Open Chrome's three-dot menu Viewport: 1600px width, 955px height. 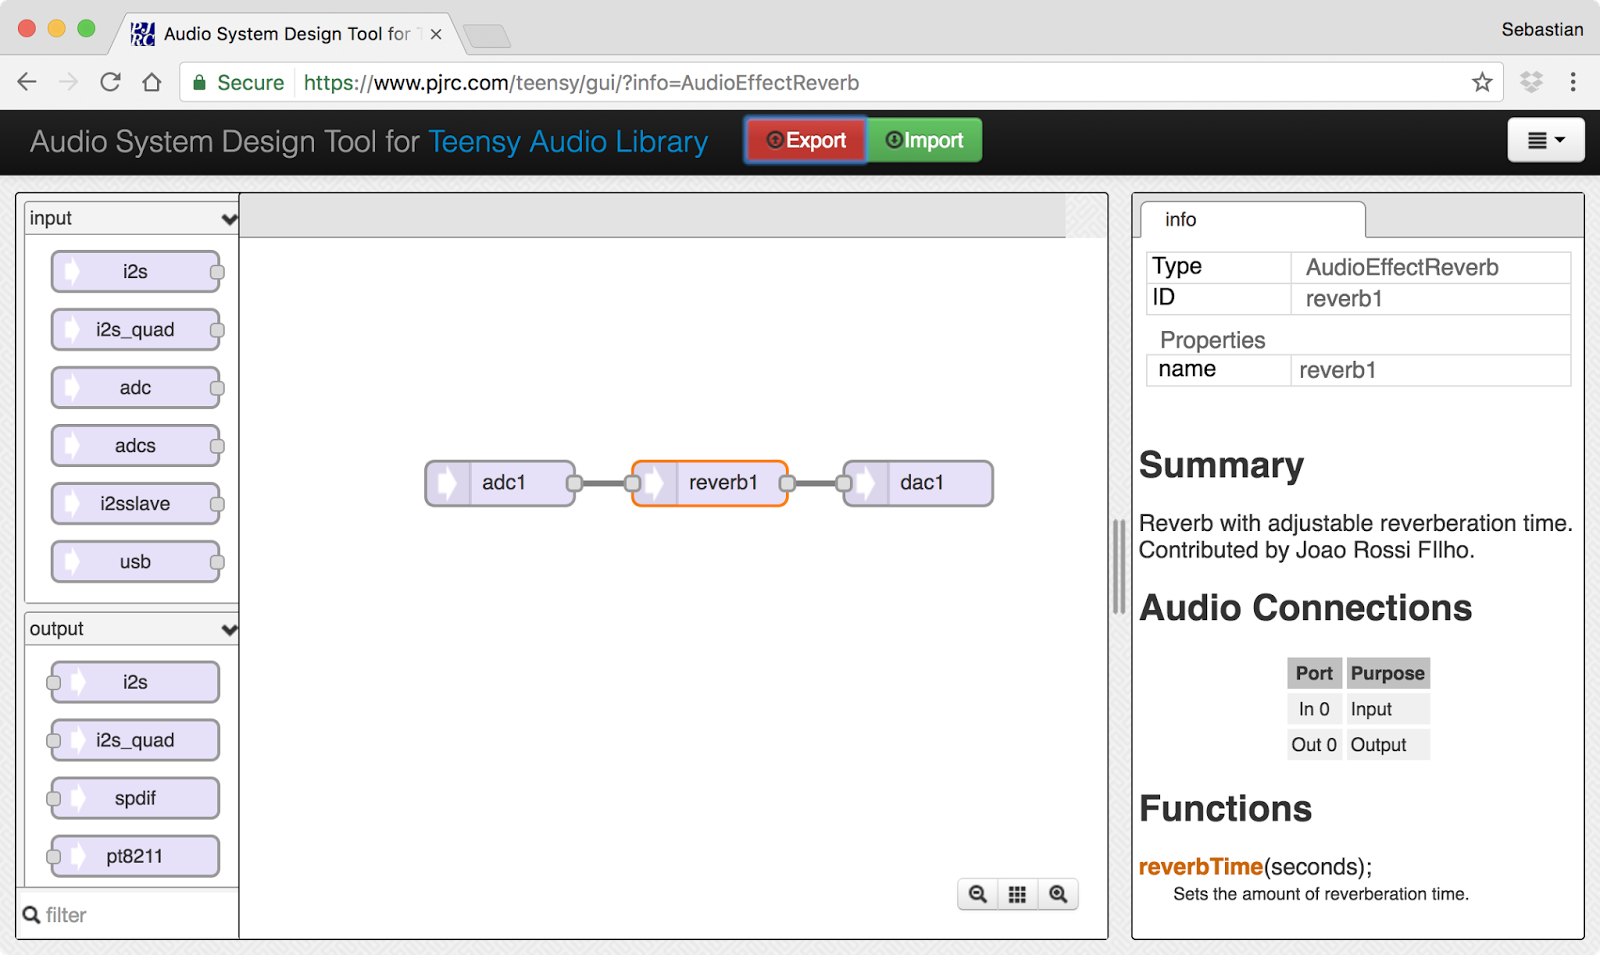coord(1571,82)
